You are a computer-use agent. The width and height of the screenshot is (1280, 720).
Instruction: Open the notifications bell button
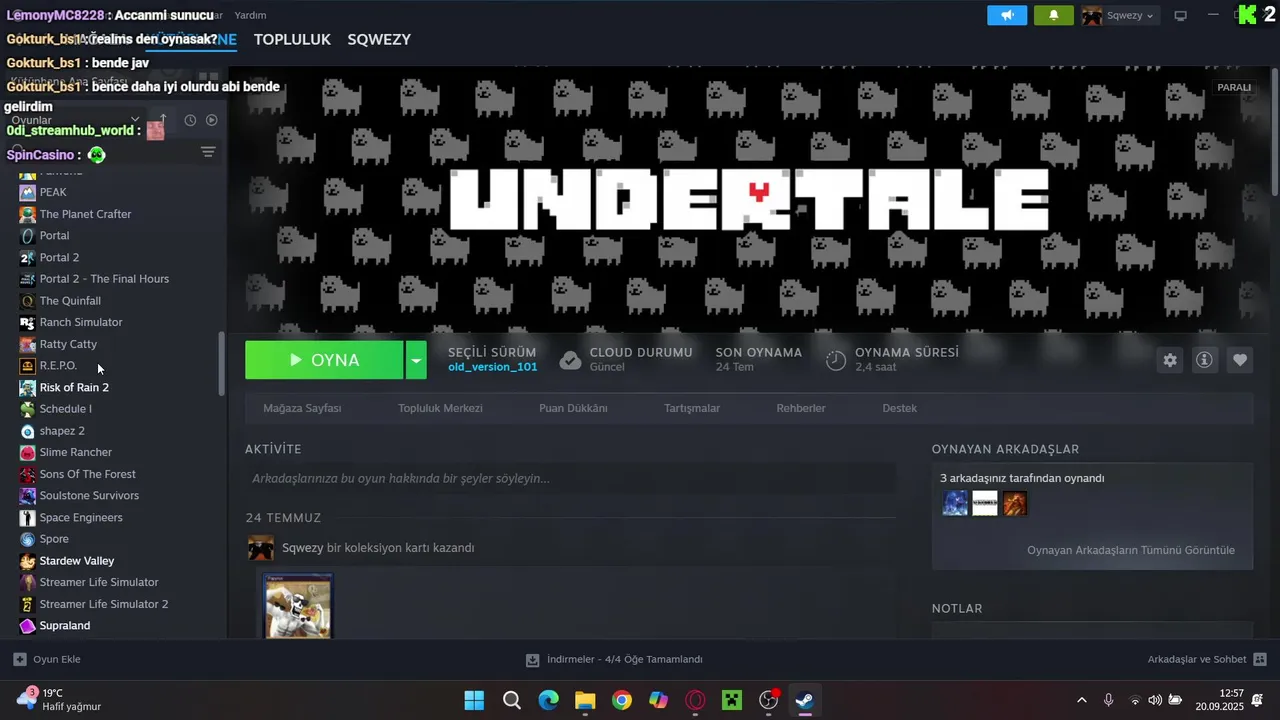(x=1053, y=15)
